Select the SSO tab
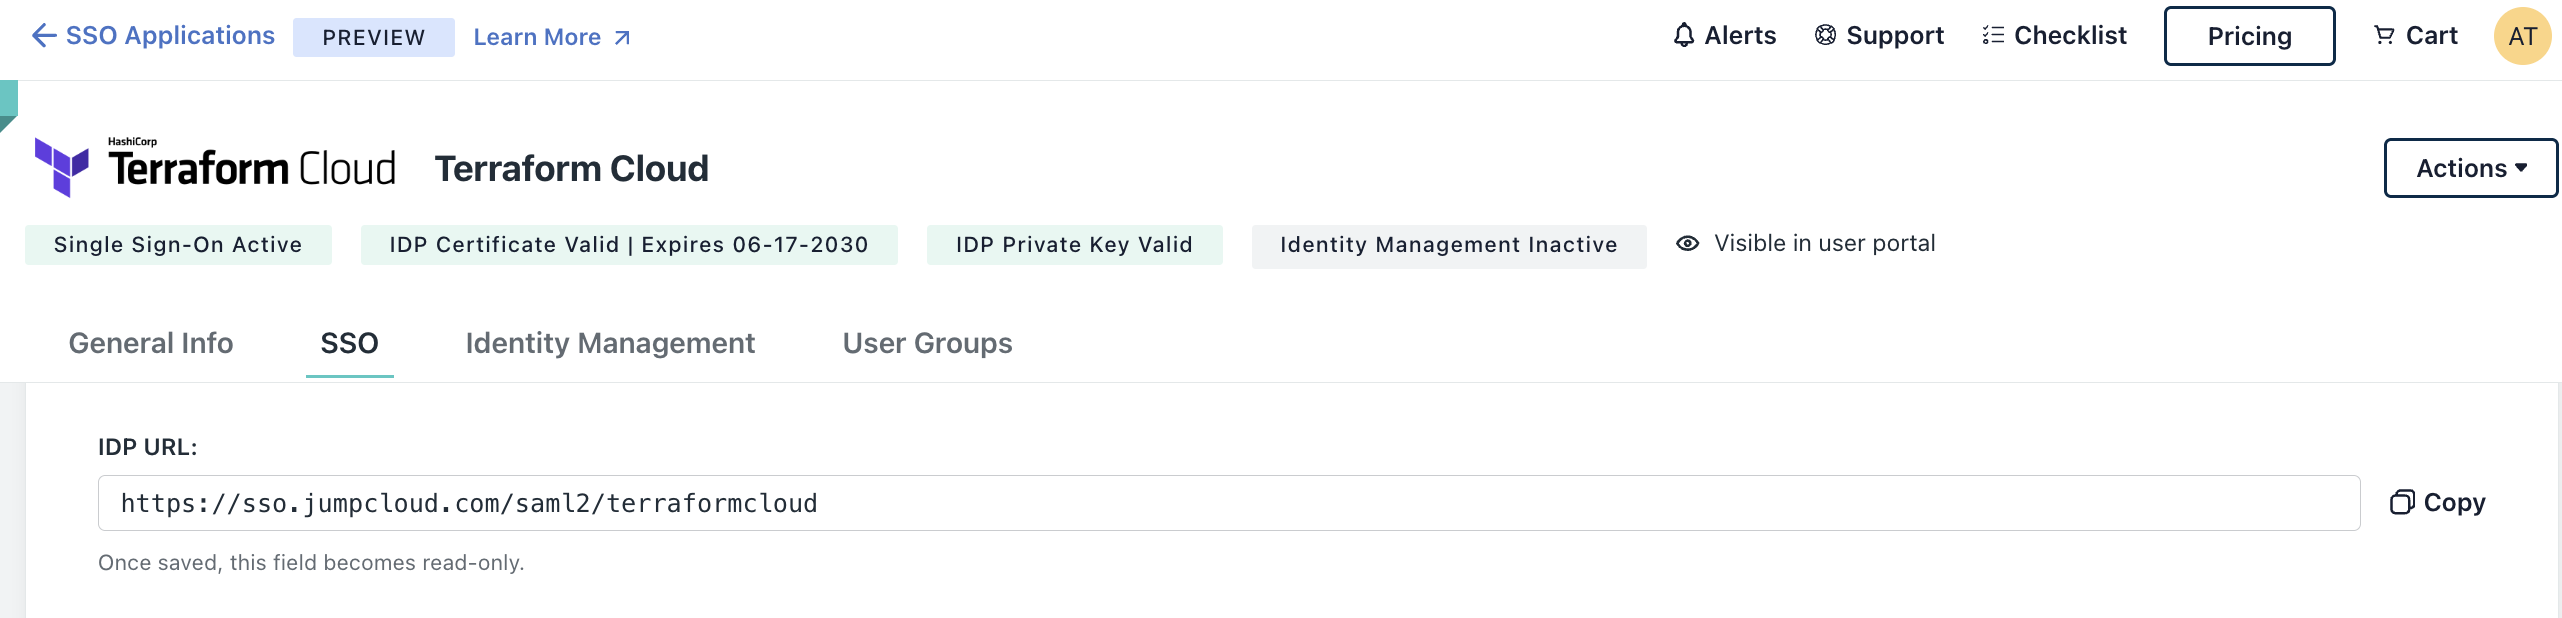This screenshot has height=618, width=2562. click(349, 343)
